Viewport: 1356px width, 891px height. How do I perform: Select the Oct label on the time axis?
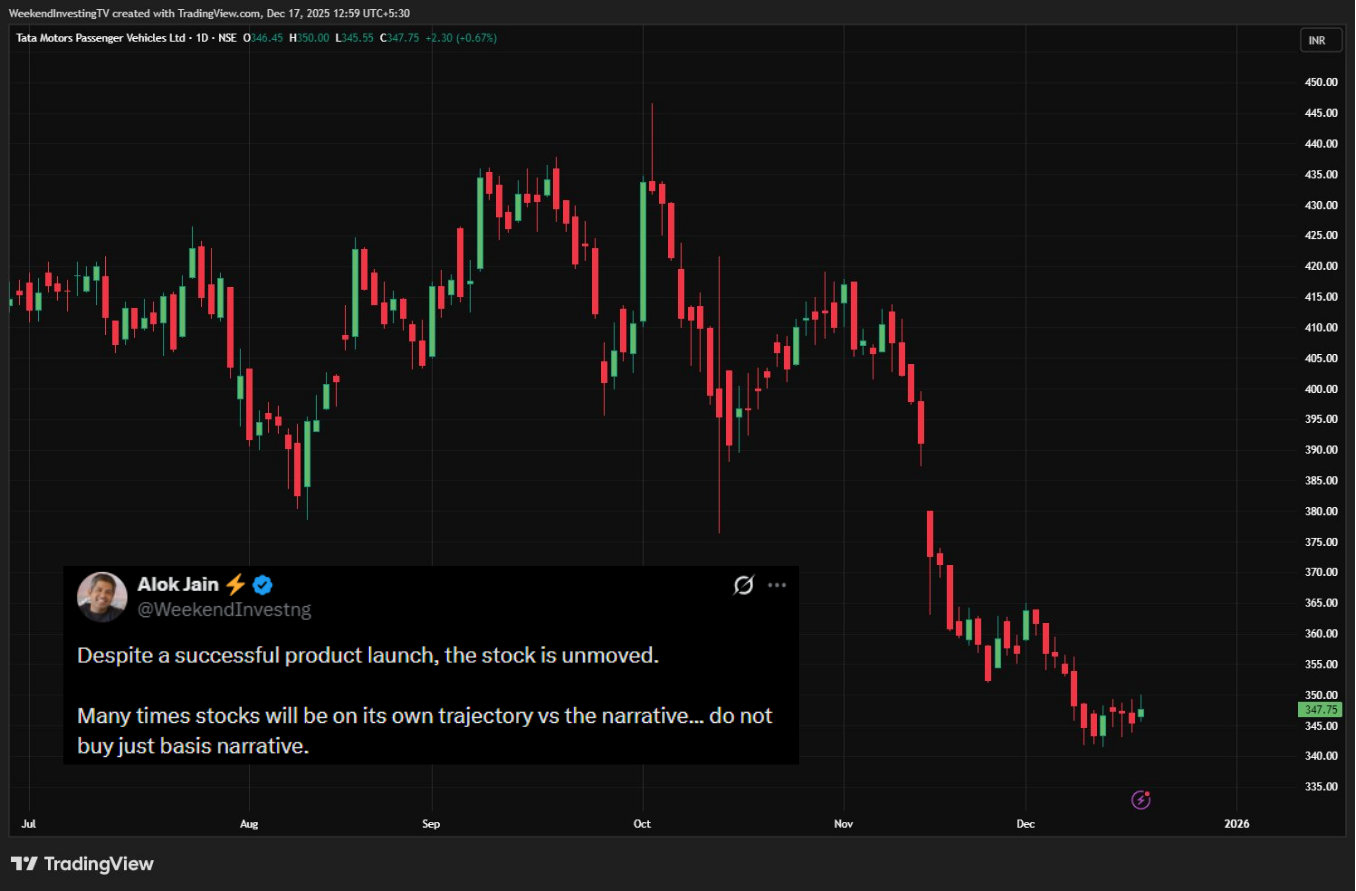point(642,824)
